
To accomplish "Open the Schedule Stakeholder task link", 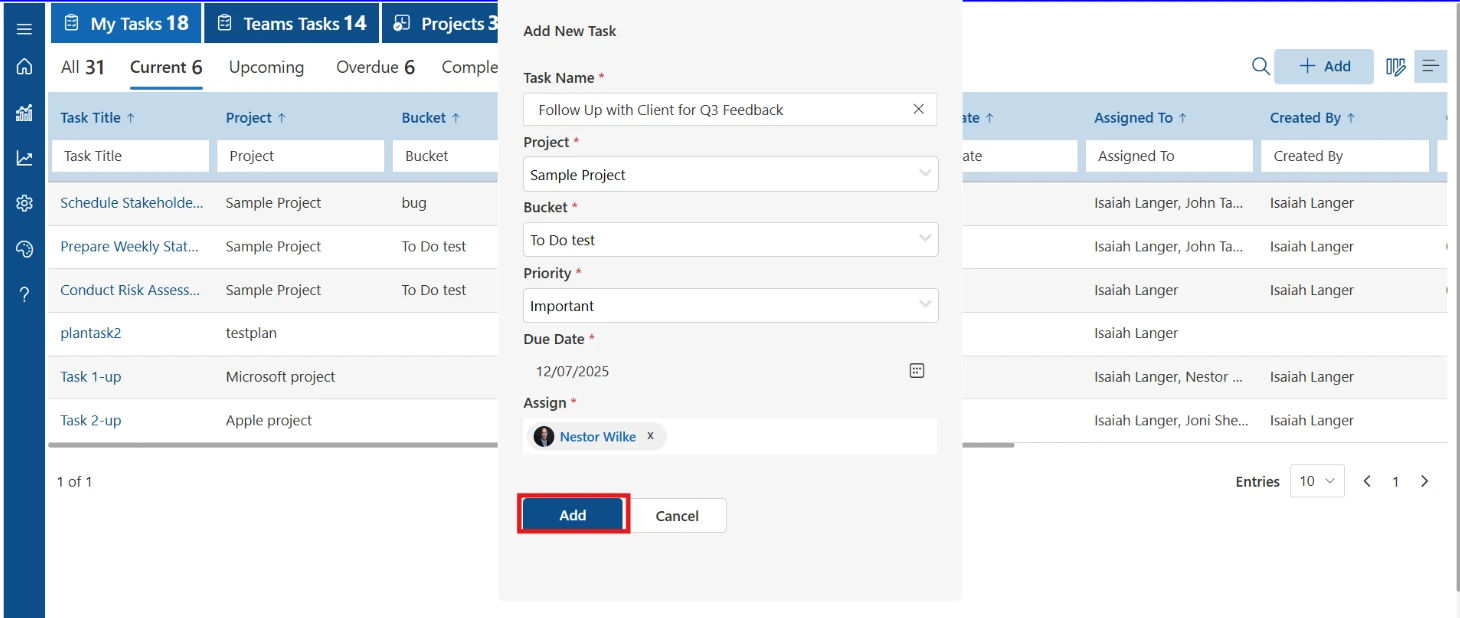I will click(x=131, y=202).
